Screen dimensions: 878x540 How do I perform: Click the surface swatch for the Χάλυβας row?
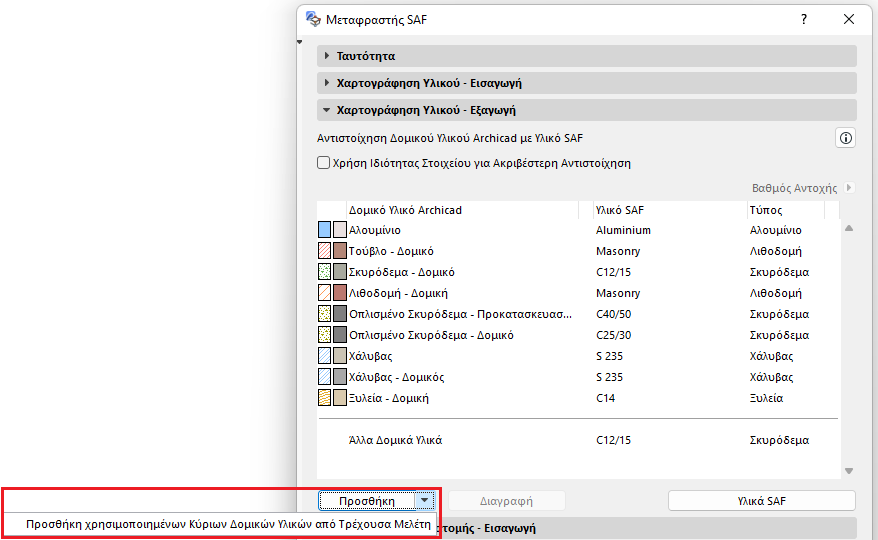point(339,356)
